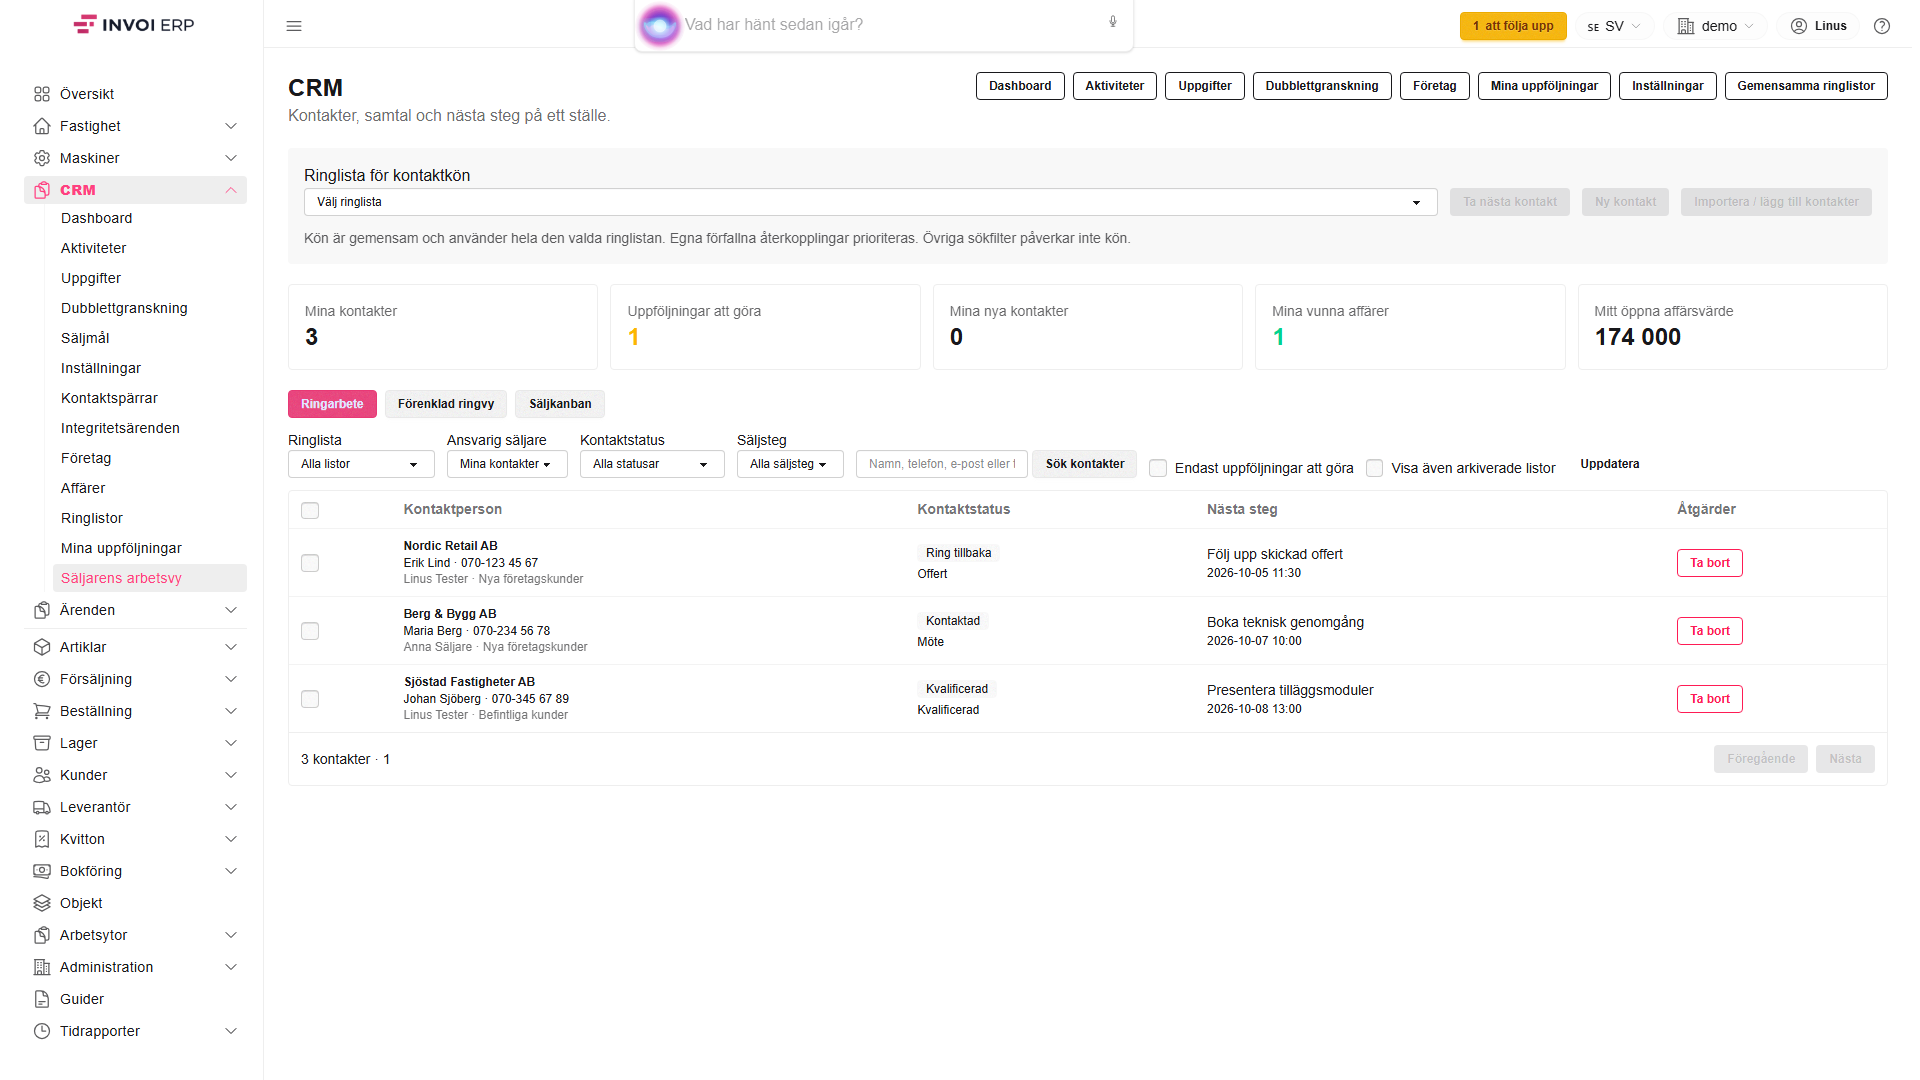Image resolution: width=1920 pixels, height=1080 pixels.
Task: Open Ringlistor in the CRM submenu
Action: click(x=92, y=518)
